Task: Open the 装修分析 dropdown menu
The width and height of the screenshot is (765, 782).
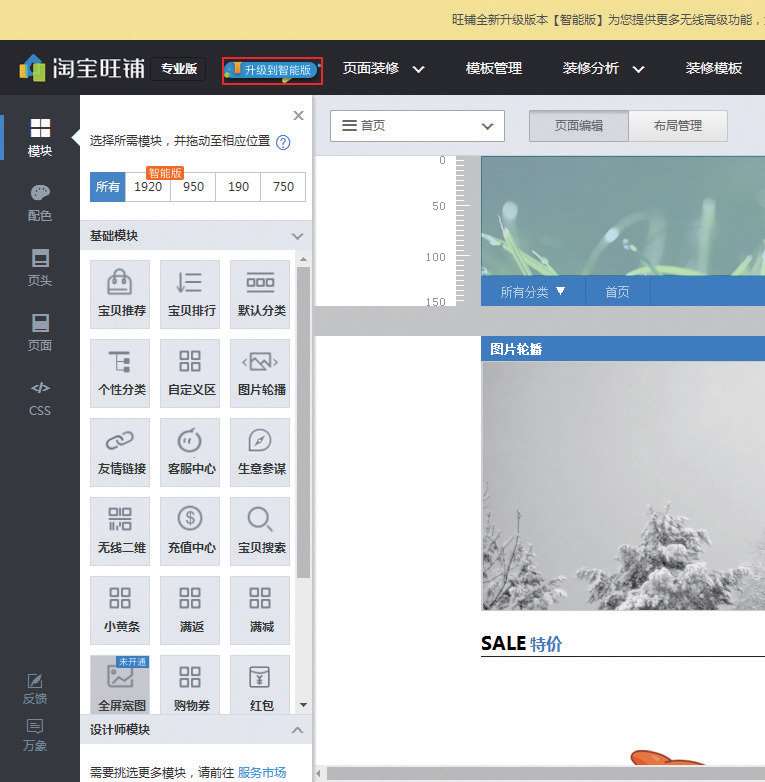Action: 603,68
